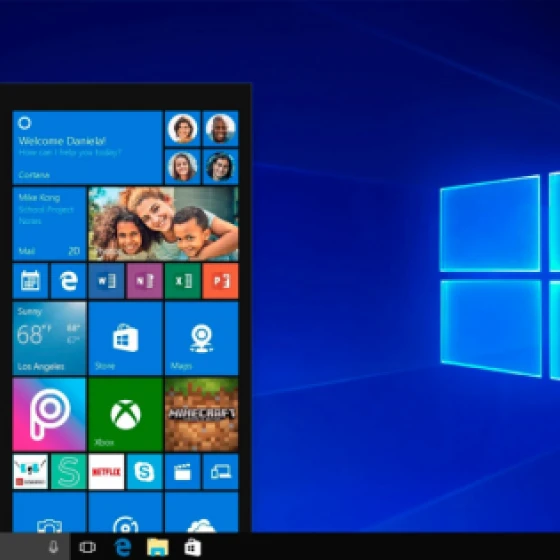
Task: Open the Xbox tile
Action: [x=125, y=414]
